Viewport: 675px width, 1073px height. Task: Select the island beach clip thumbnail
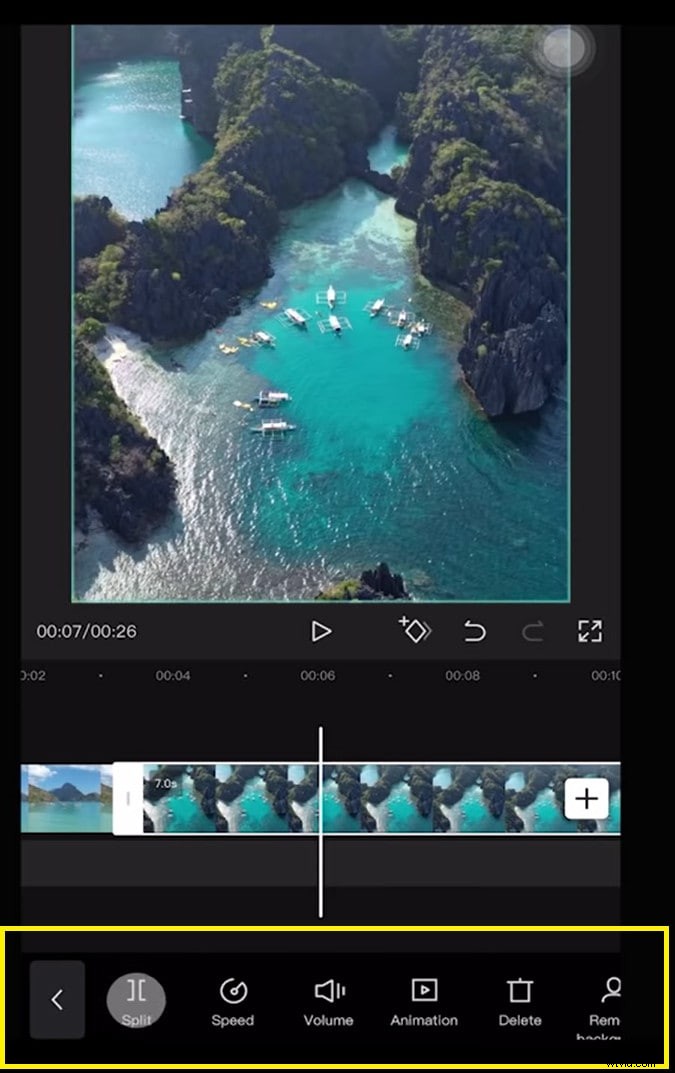pyautogui.click(x=66, y=799)
